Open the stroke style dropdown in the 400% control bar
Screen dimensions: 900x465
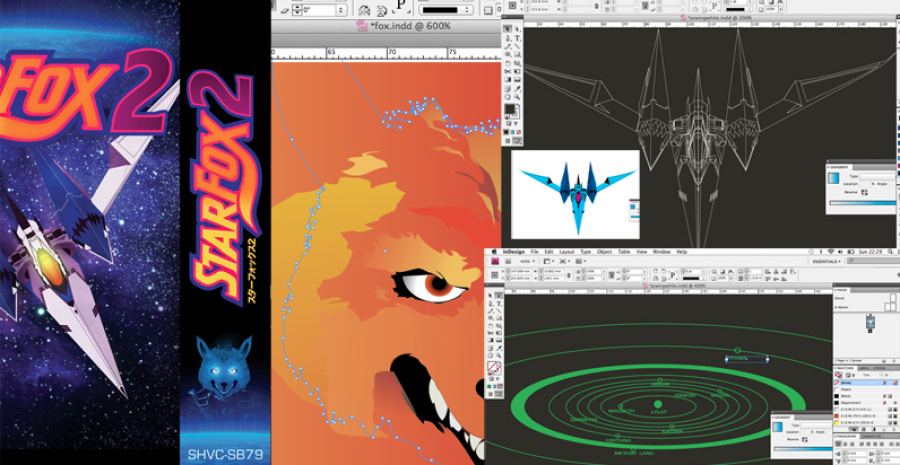(x=694, y=278)
